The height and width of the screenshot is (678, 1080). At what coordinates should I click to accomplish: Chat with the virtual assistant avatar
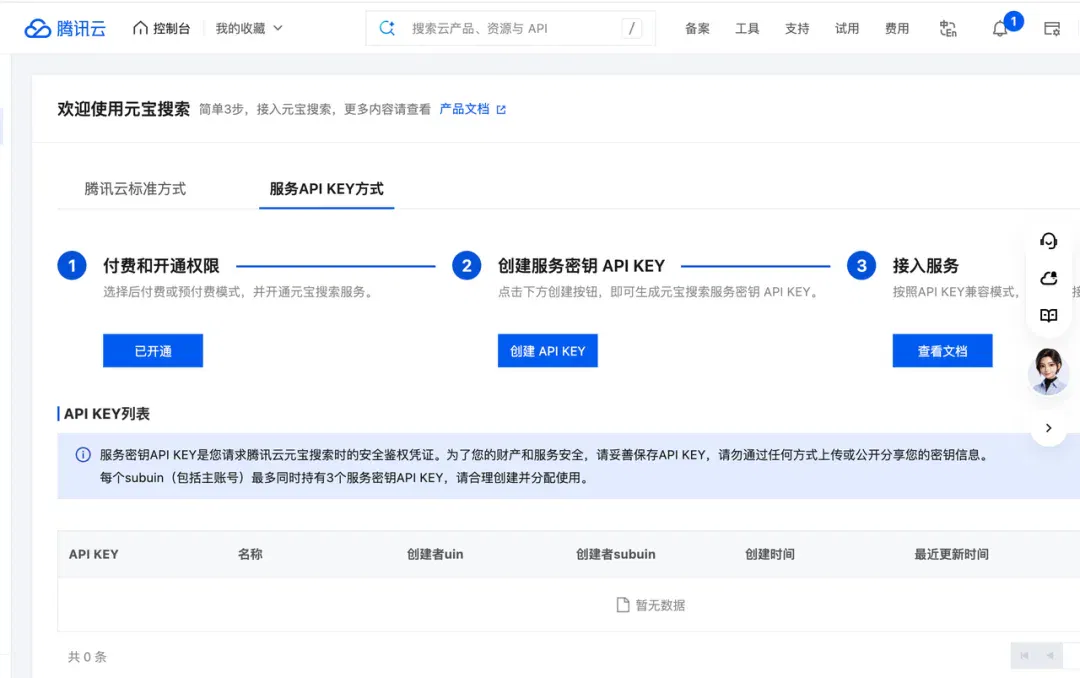tap(1048, 371)
